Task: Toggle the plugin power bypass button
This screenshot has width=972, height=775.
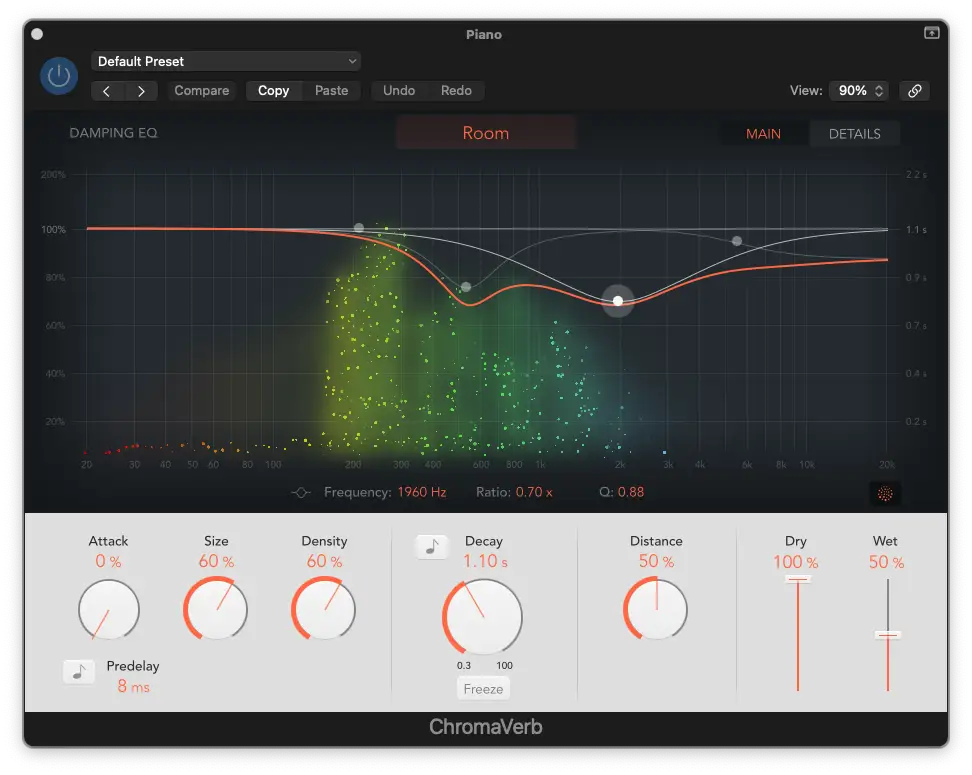Action: [x=60, y=76]
